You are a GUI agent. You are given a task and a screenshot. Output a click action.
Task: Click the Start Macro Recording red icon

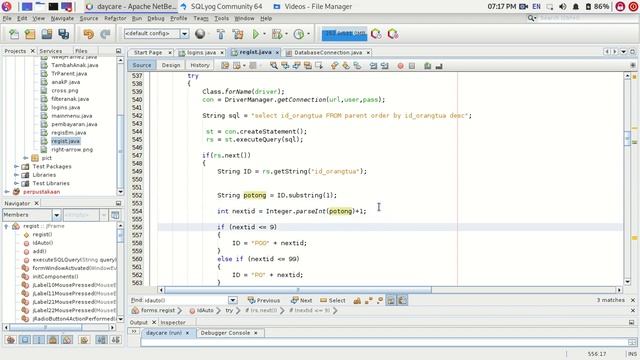tap(400, 66)
